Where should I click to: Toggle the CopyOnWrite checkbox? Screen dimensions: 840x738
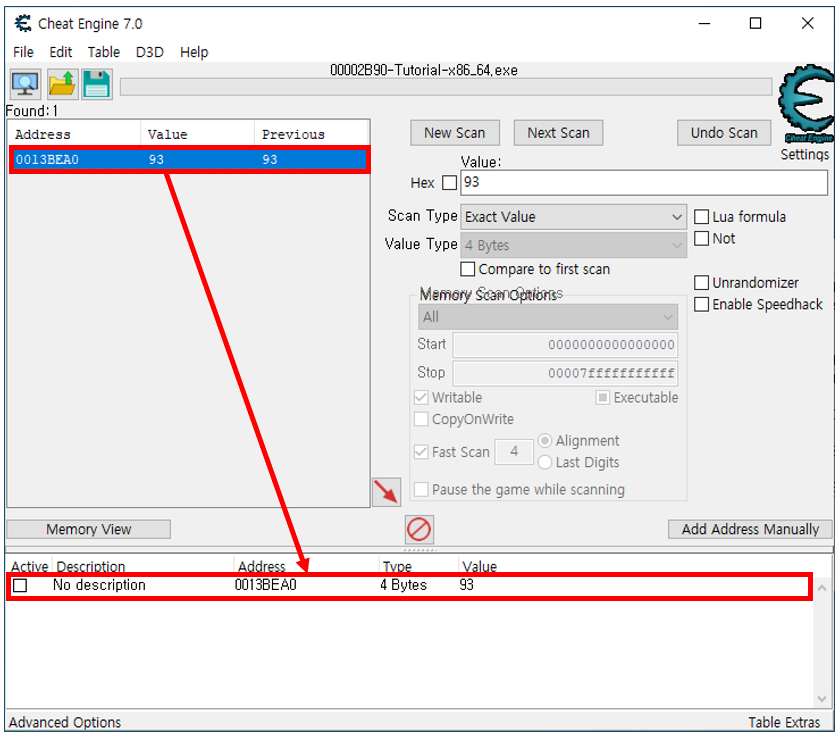(x=421, y=419)
